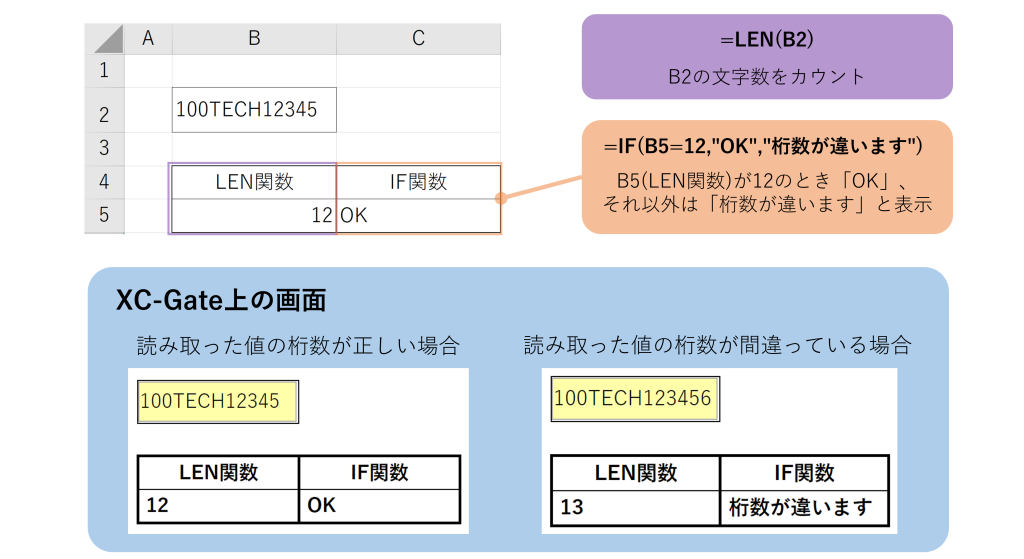Click the yellow input field with 100TECH12345
This screenshot has height=559, width=1024.
pos(217,401)
